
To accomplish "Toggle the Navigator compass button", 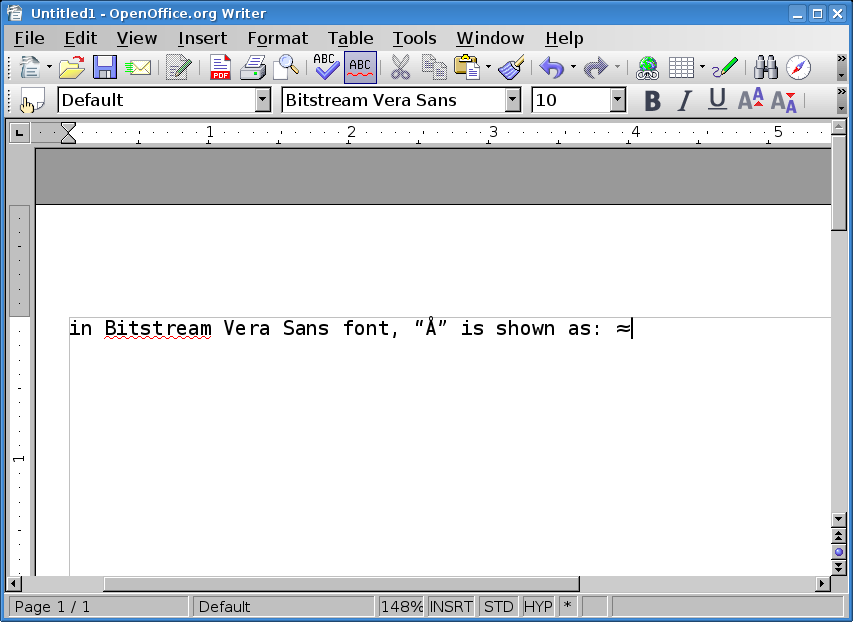I will (x=798, y=68).
